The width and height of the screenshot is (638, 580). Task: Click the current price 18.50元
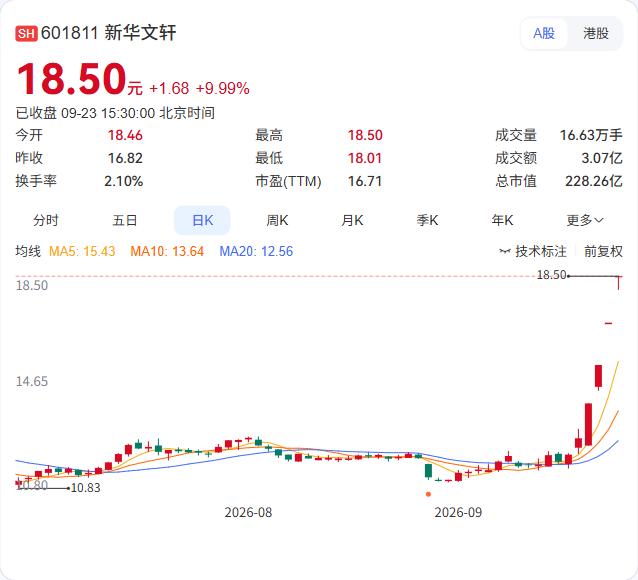point(80,79)
